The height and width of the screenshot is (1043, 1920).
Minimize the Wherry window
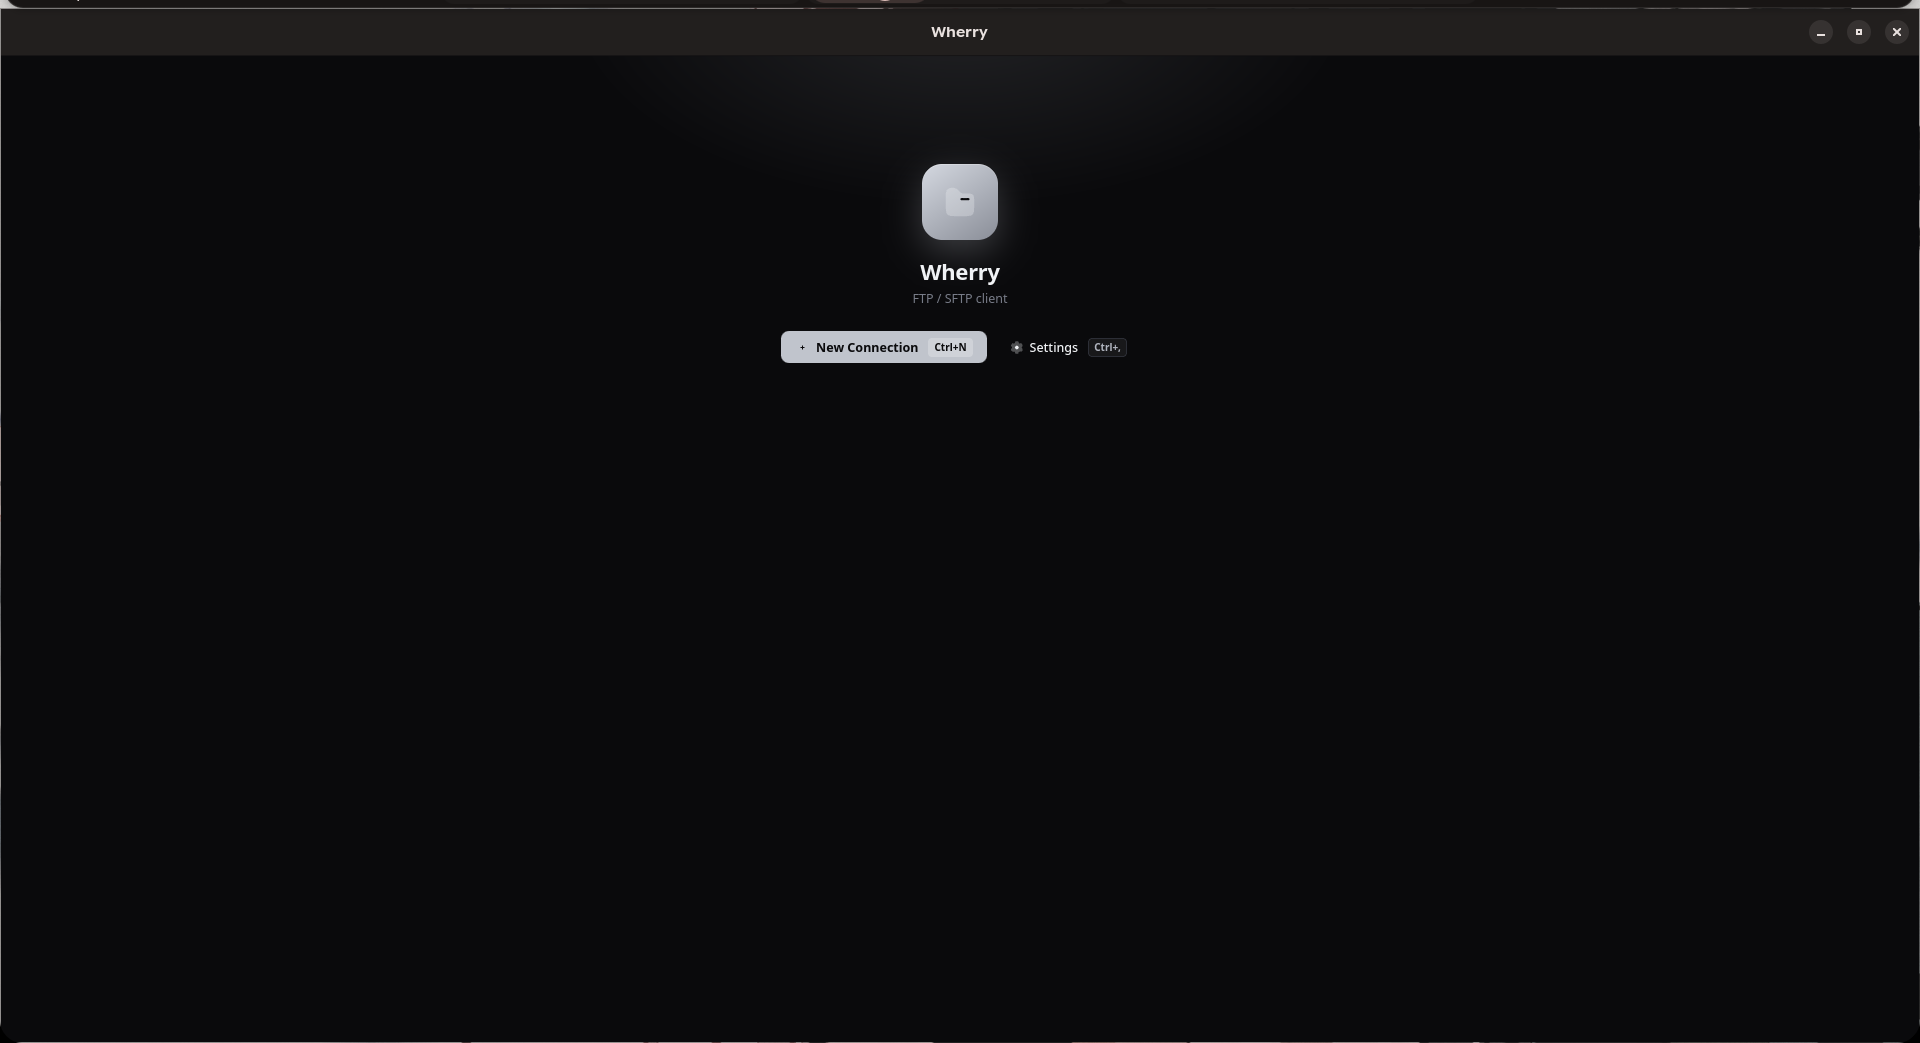(x=1820, y=32)
